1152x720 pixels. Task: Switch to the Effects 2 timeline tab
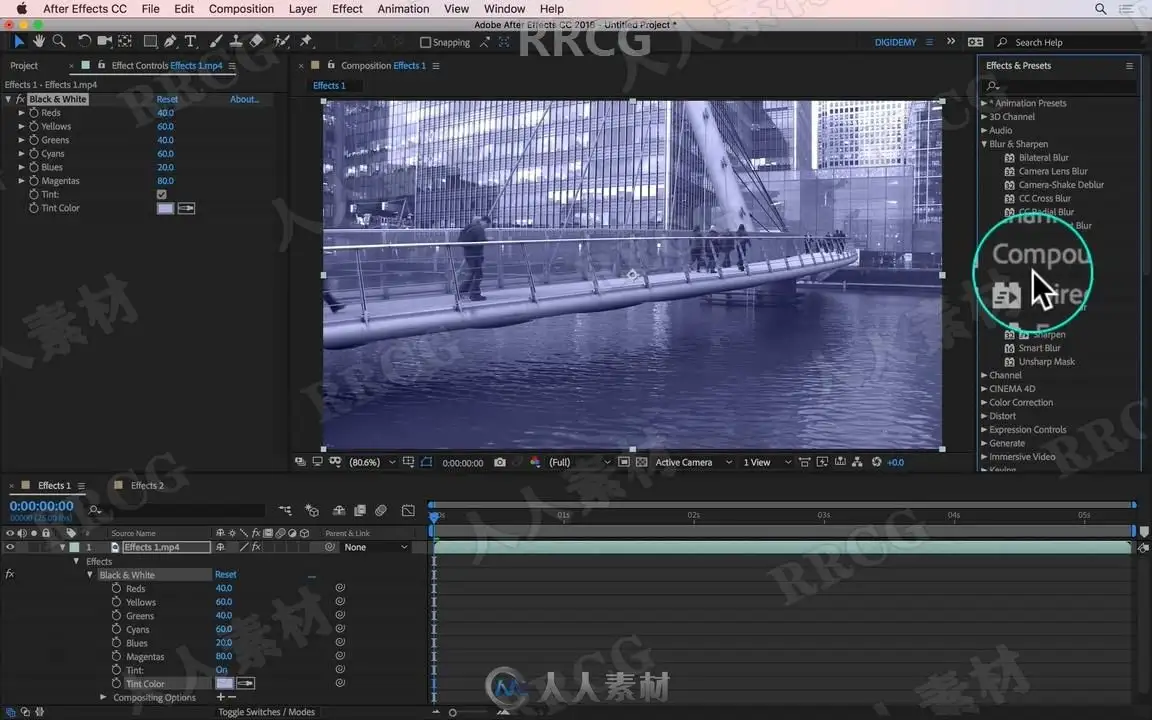[x=147, y=486]
